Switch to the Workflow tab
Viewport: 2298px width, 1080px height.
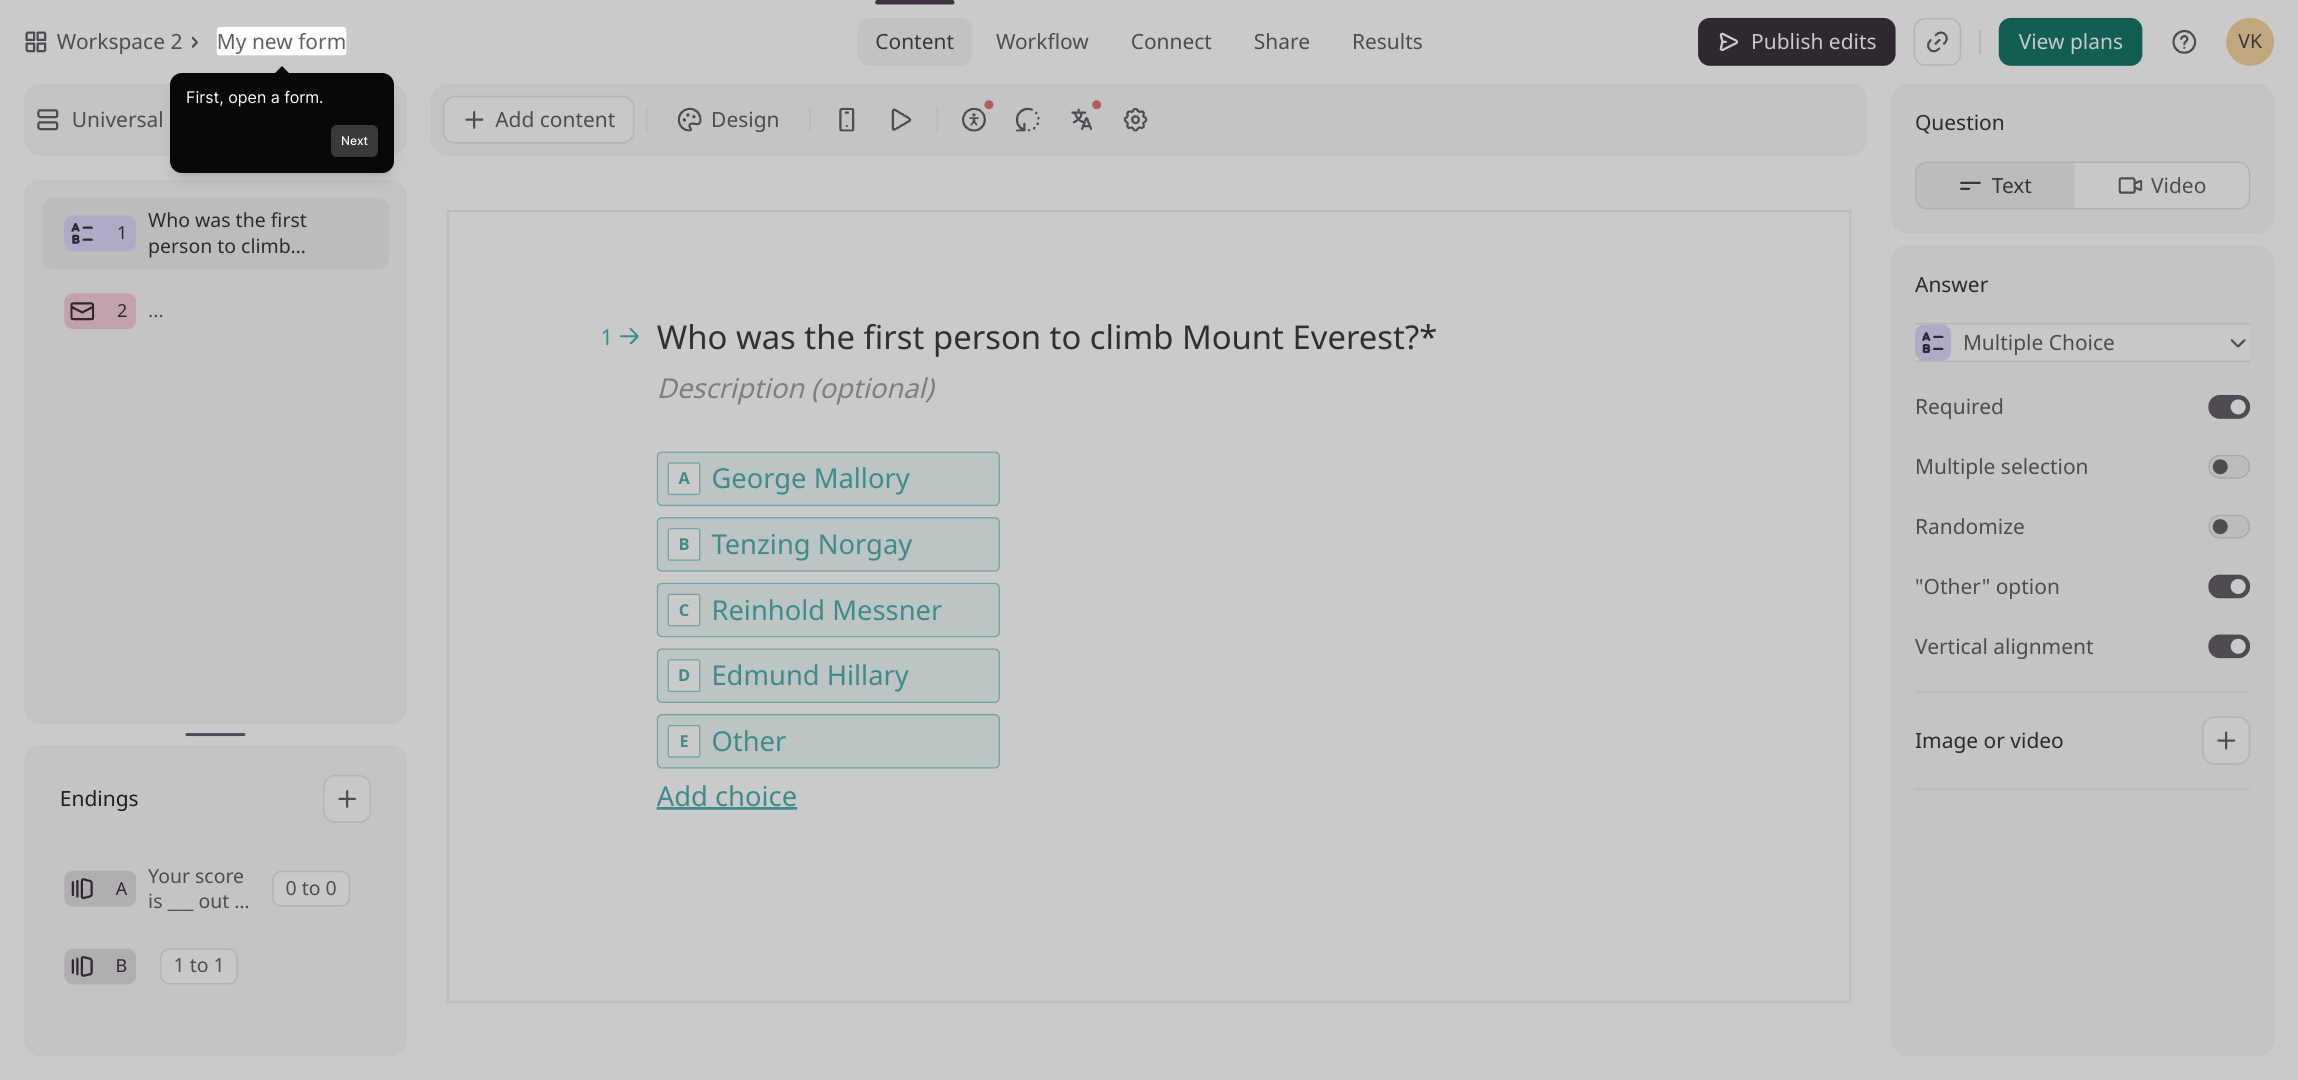[1041, 42]
